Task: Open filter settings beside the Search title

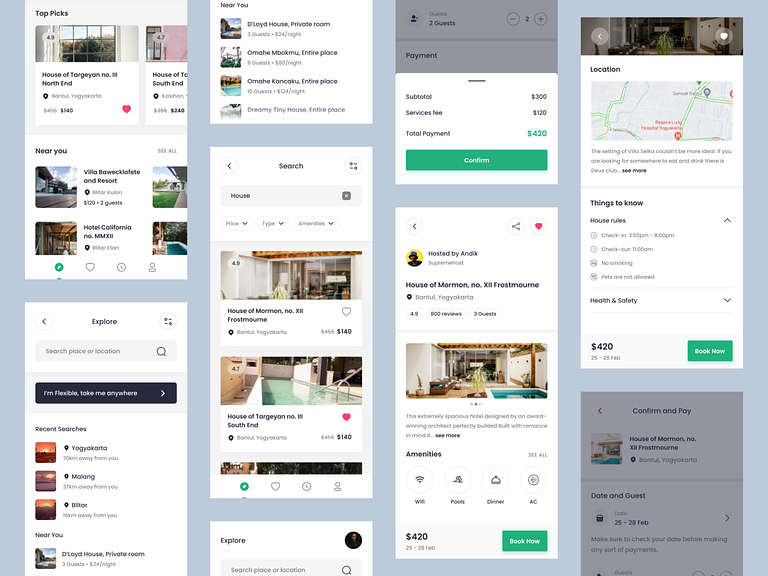Action: click(x=352, y=166)
